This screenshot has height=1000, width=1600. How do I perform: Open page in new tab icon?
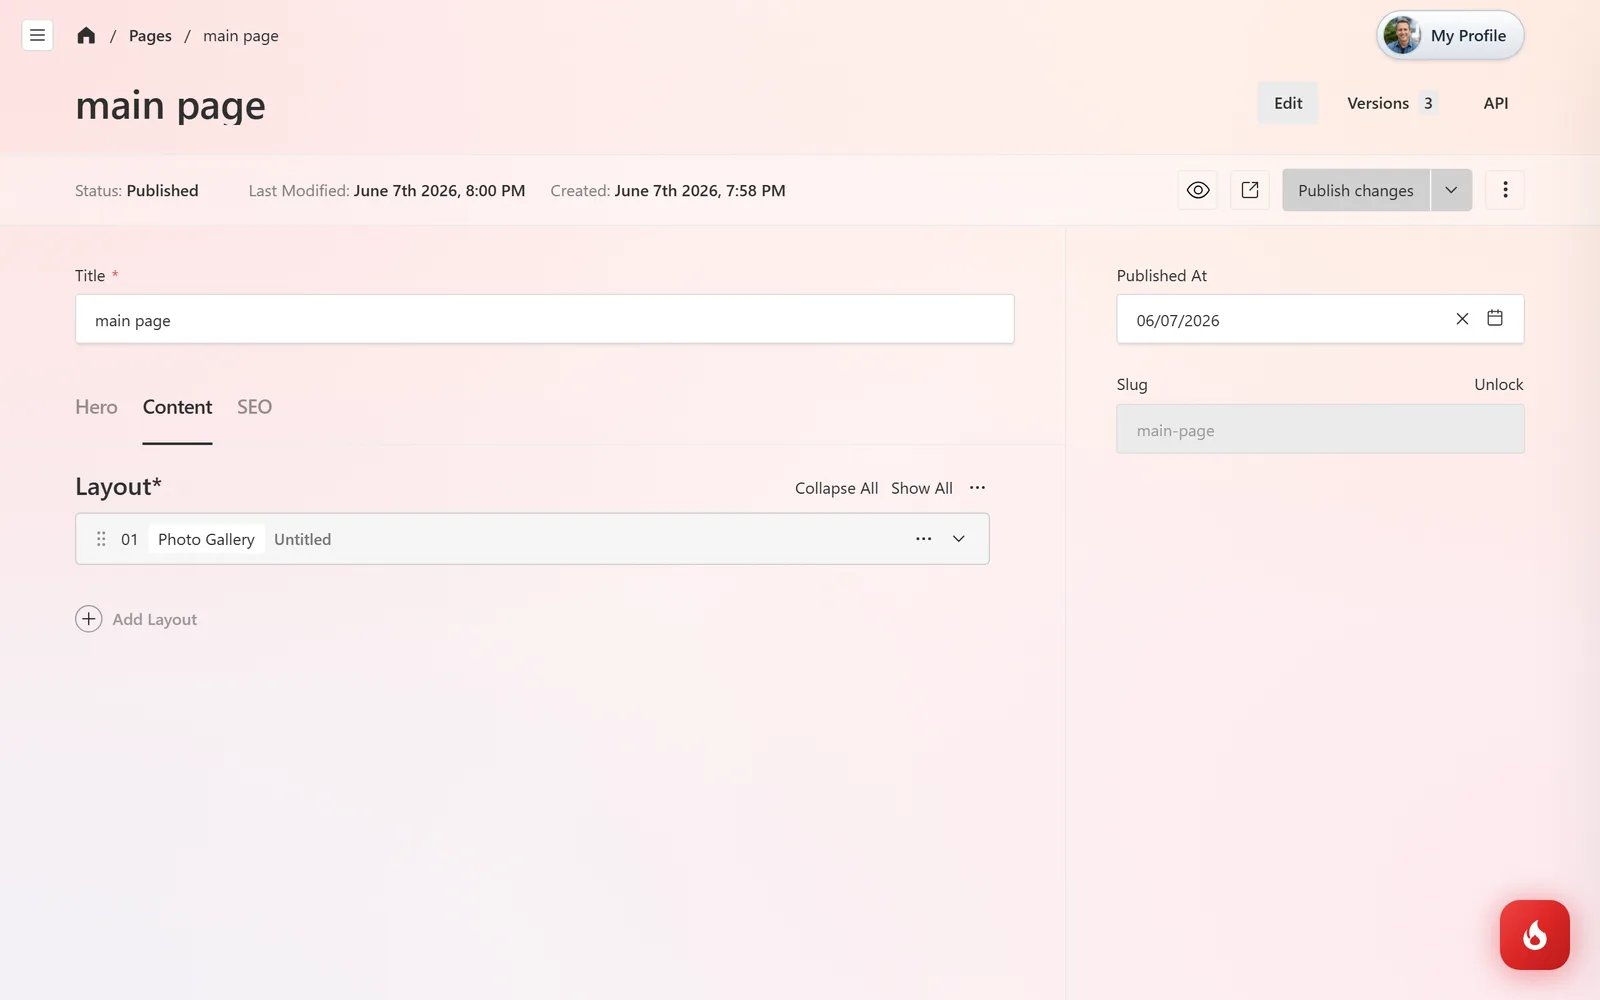(1249, 190)
